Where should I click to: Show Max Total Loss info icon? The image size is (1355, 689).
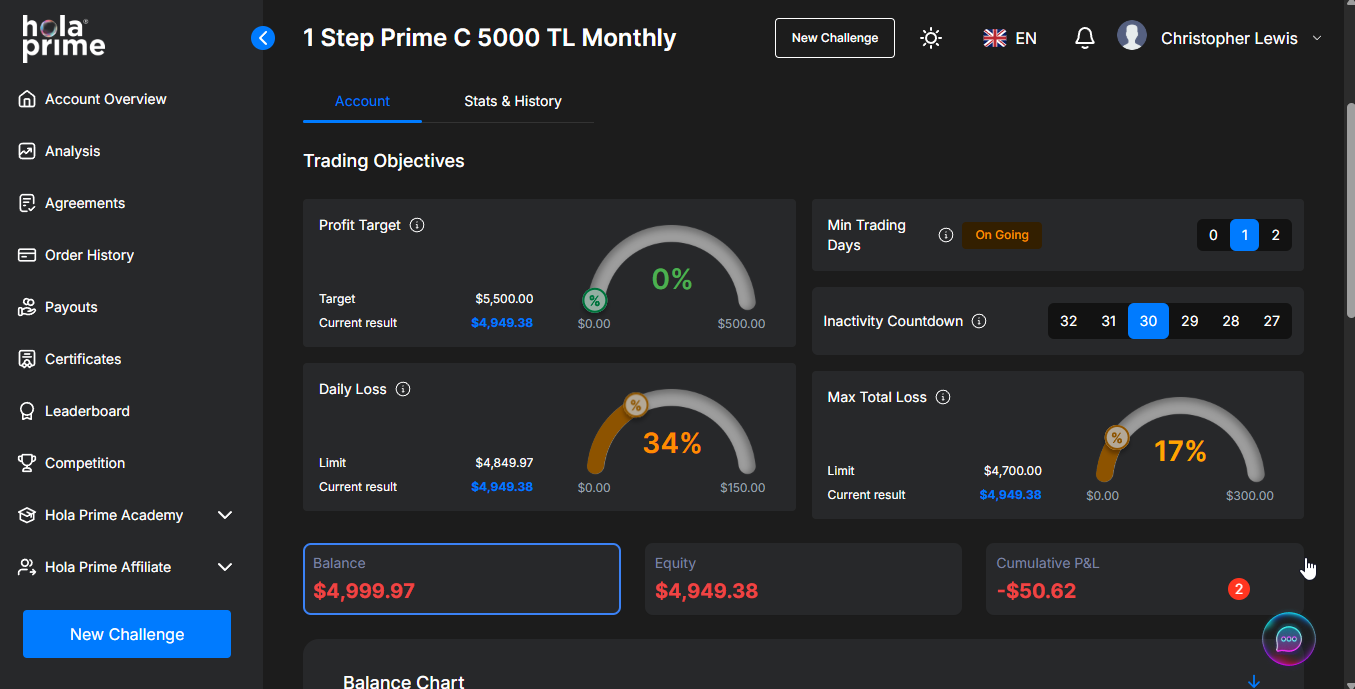coord(942,397)
